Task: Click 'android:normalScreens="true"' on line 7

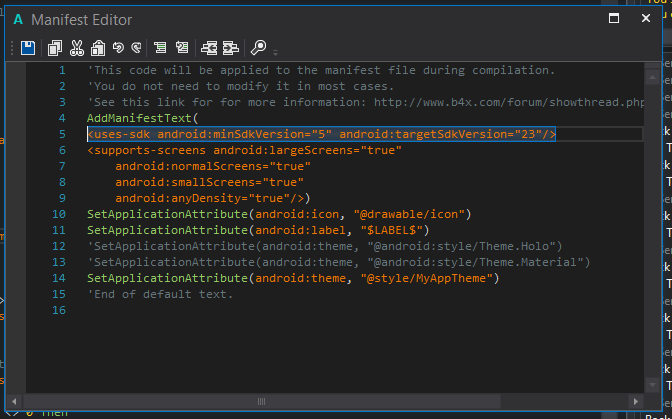Action: click(213, 166)
